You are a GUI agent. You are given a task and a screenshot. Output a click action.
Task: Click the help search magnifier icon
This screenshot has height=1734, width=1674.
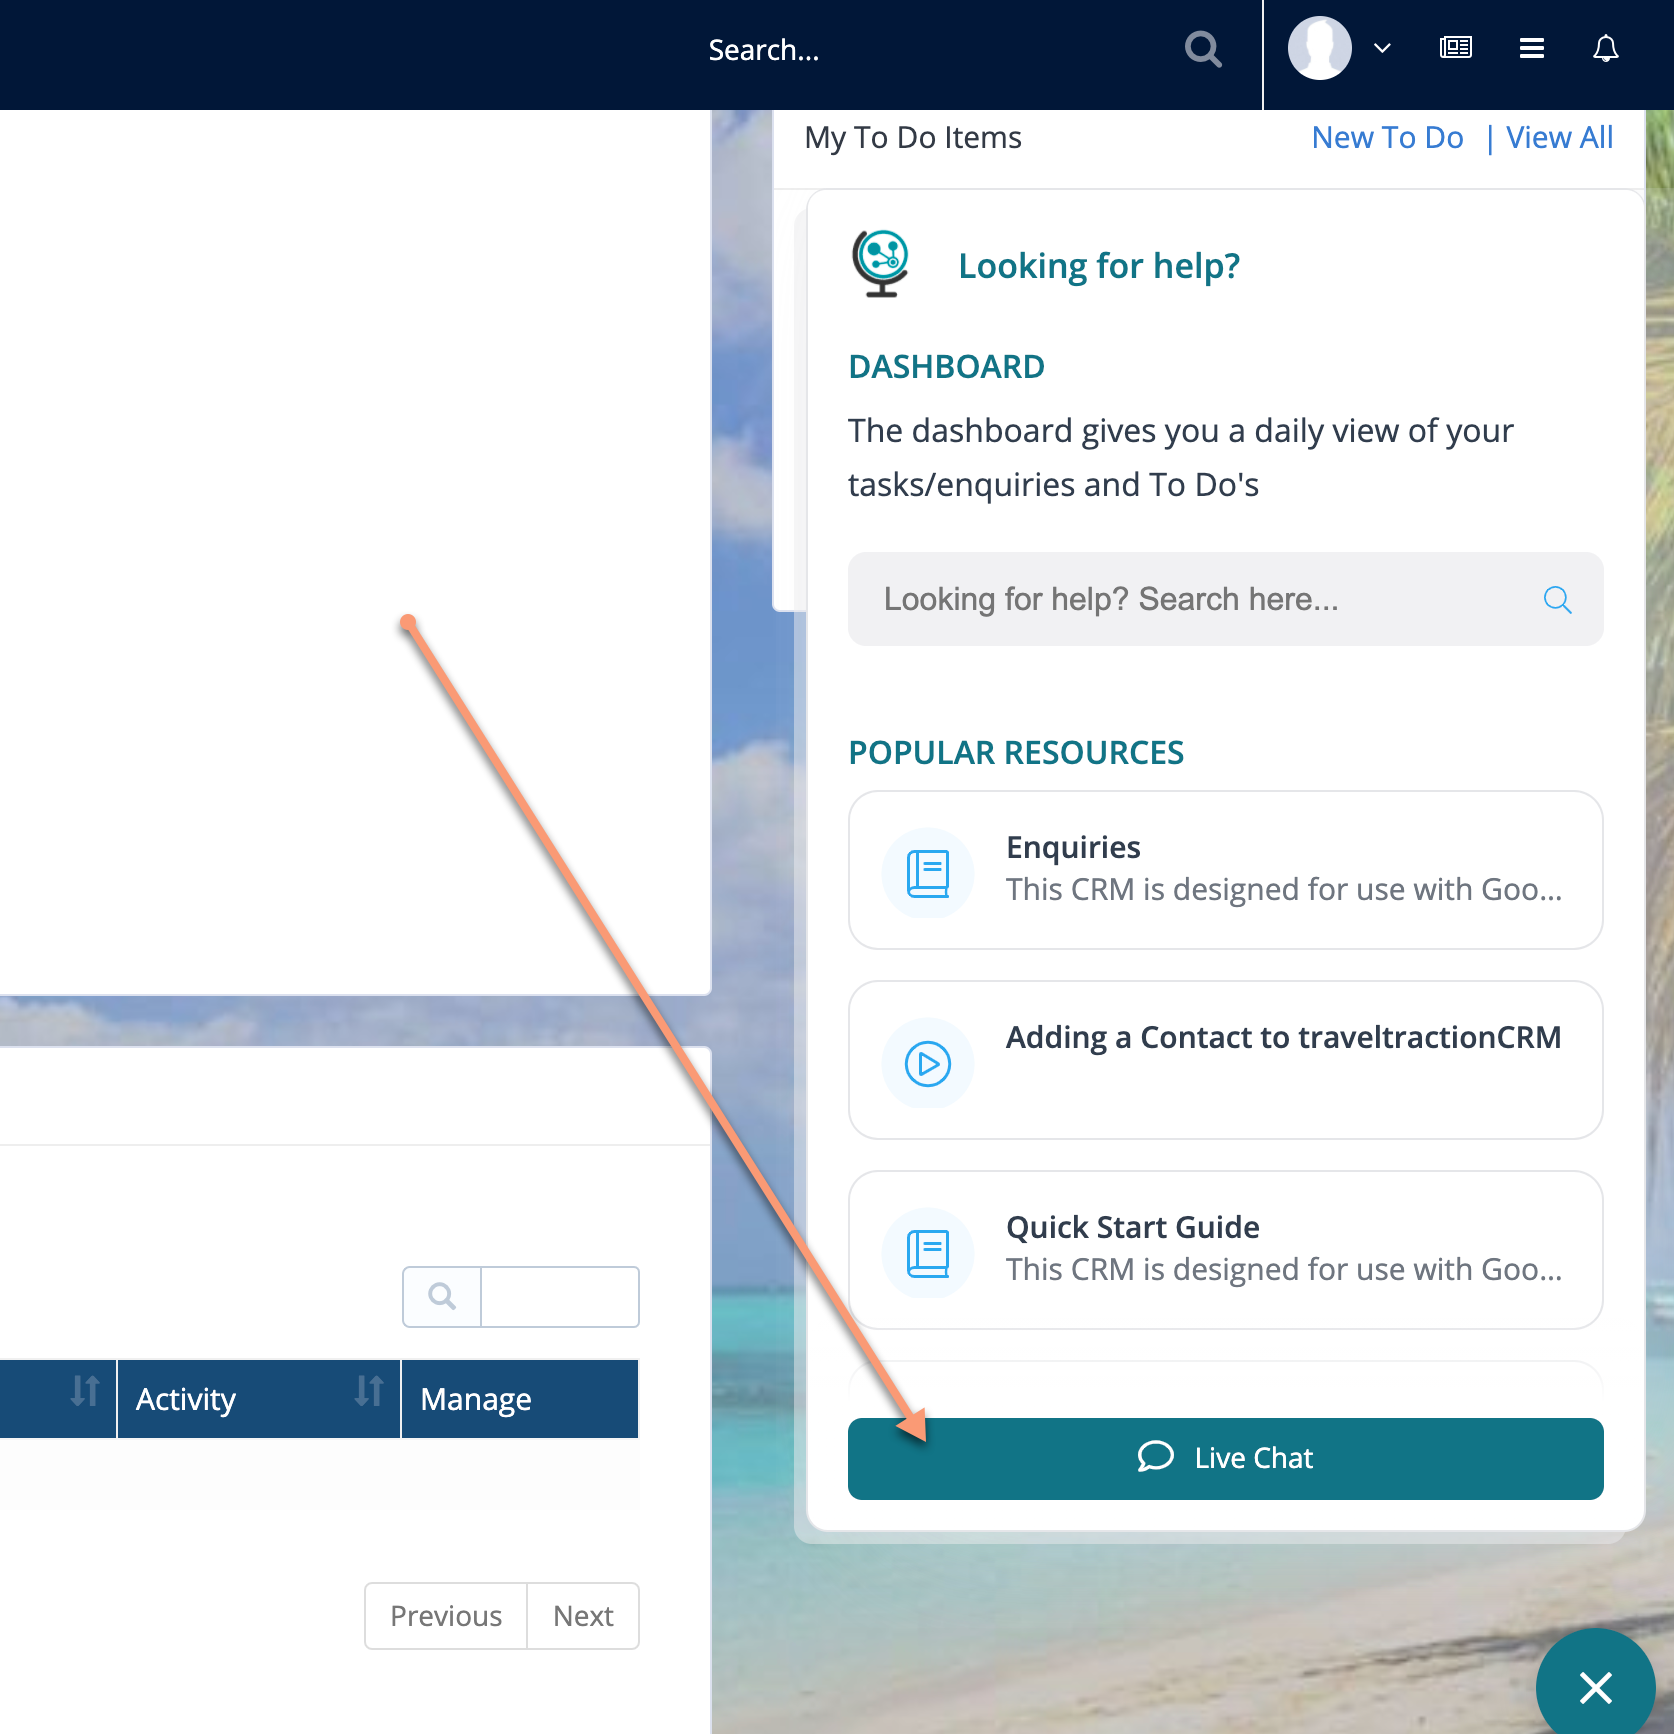tap(1557, 599)
